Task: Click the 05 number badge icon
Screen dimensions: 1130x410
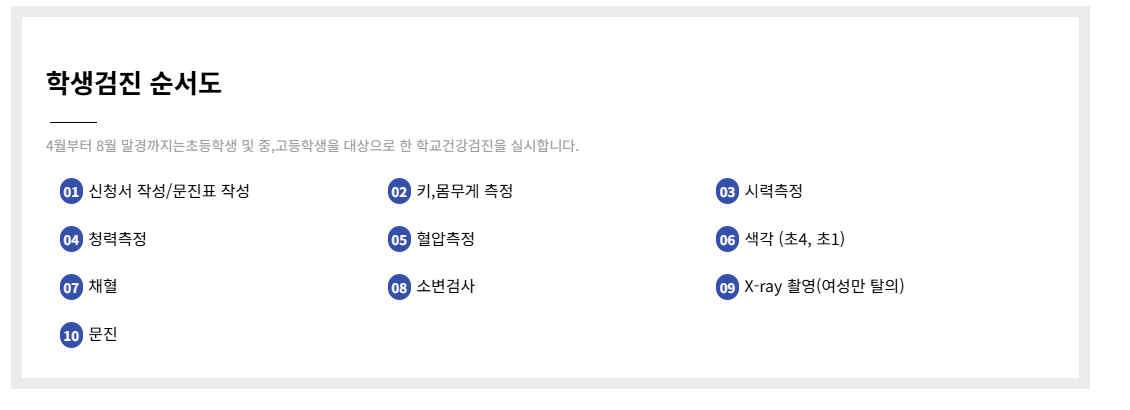Action: [399, 240]
